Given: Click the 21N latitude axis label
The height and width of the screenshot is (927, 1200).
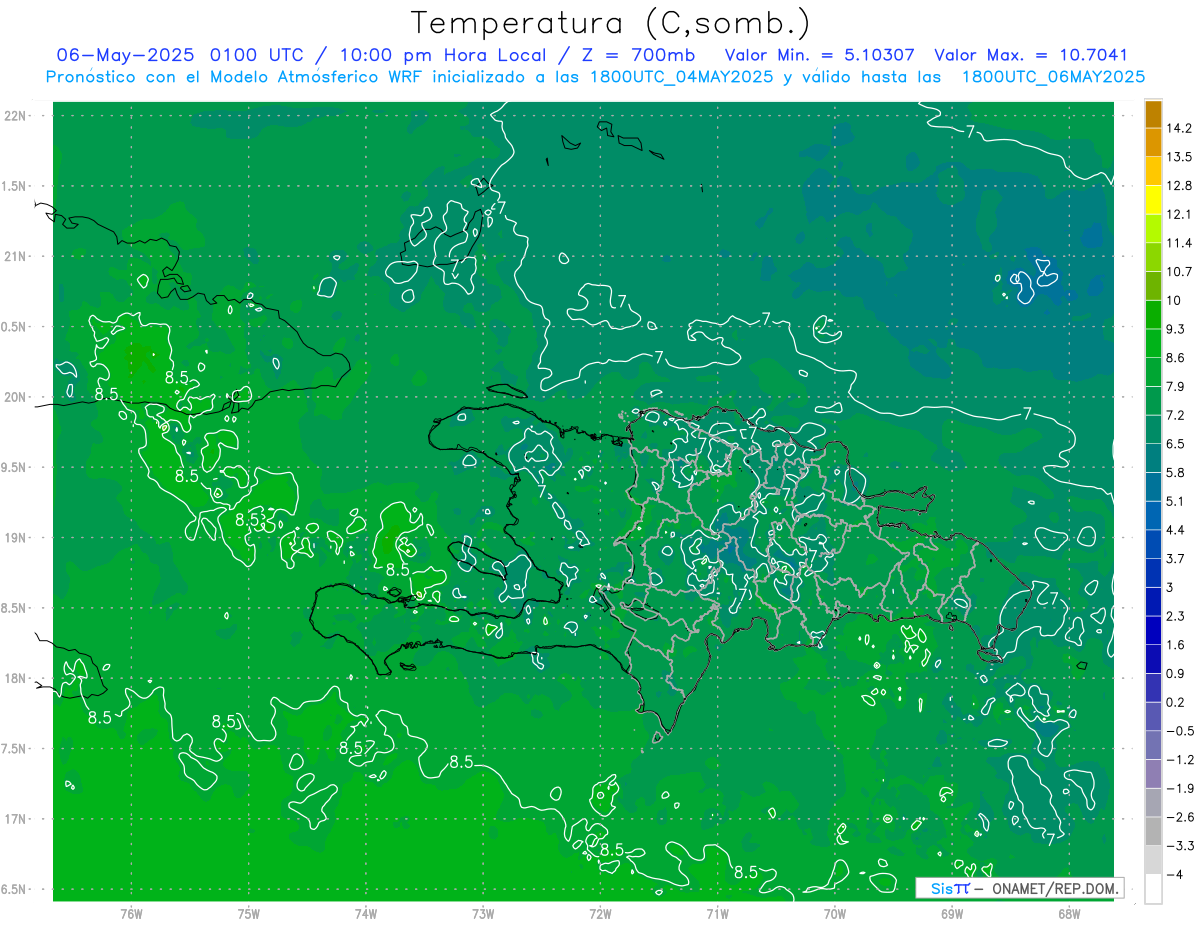Looking at the screenshot, I should point(15,257).
